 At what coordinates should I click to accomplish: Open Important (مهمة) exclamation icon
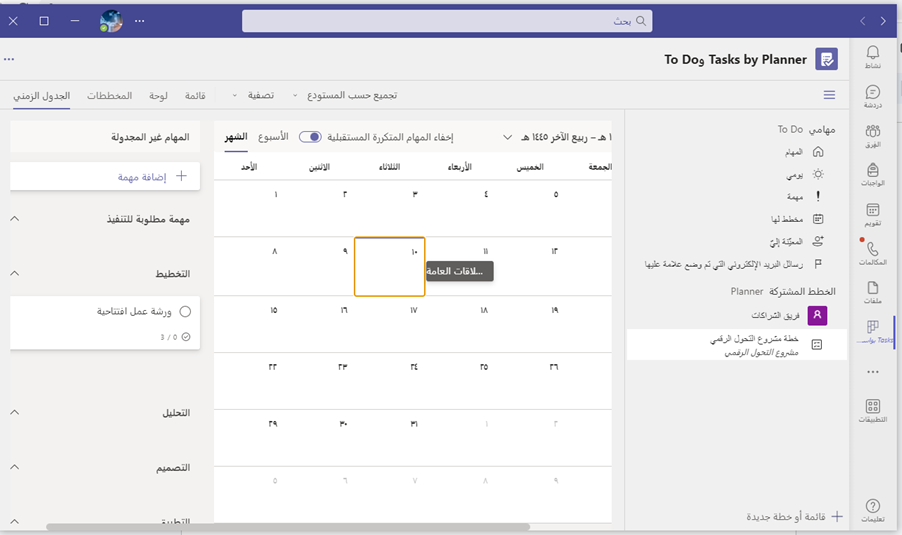[x=818, y=197]
